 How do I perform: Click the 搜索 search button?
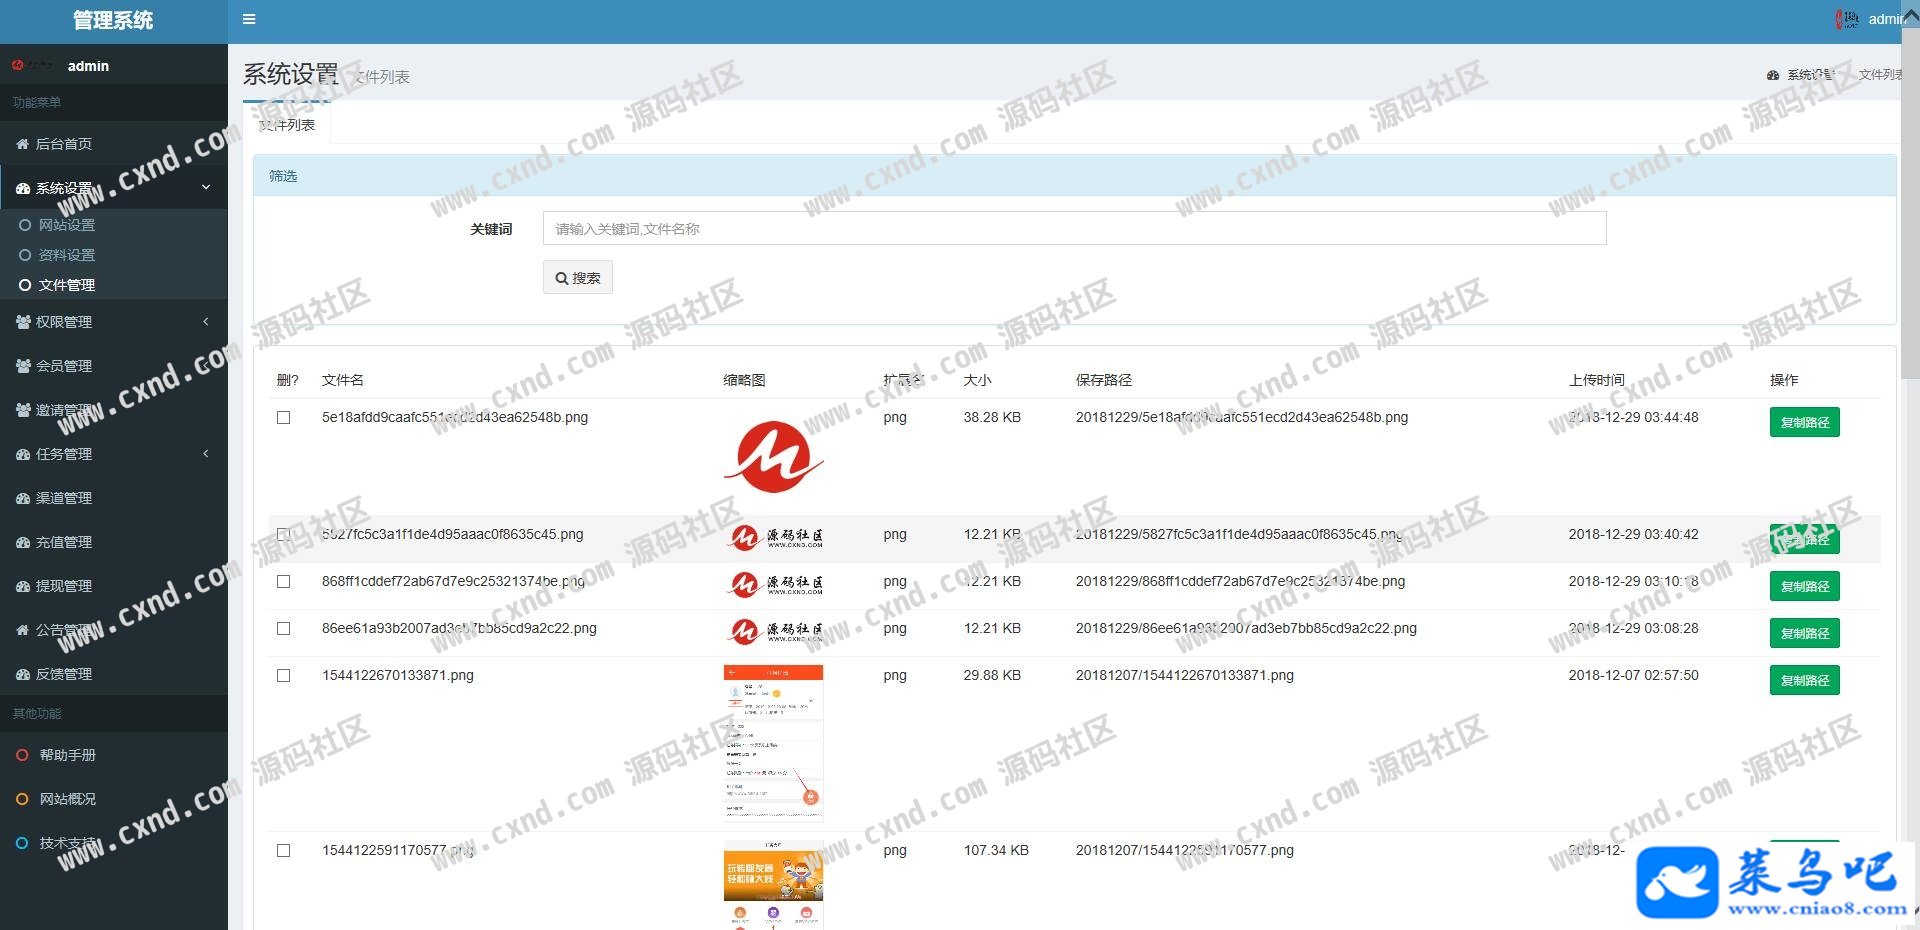(x=578, y=278)
